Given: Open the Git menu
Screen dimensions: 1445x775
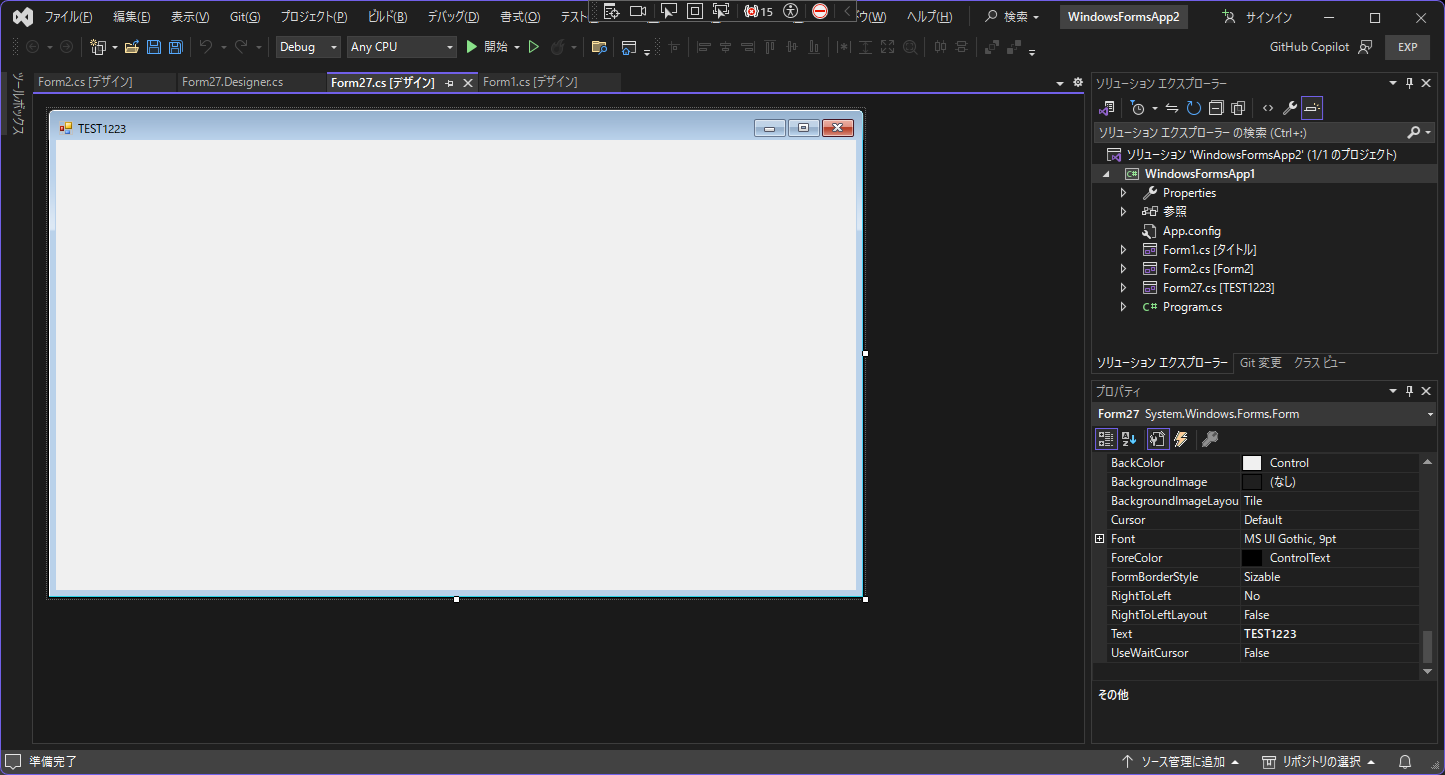Looking at the screenshot, I should pos(245,16).
